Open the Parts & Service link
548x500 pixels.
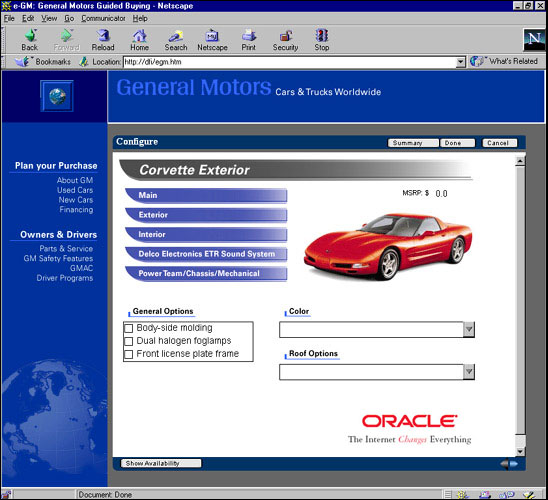[66, 249]
